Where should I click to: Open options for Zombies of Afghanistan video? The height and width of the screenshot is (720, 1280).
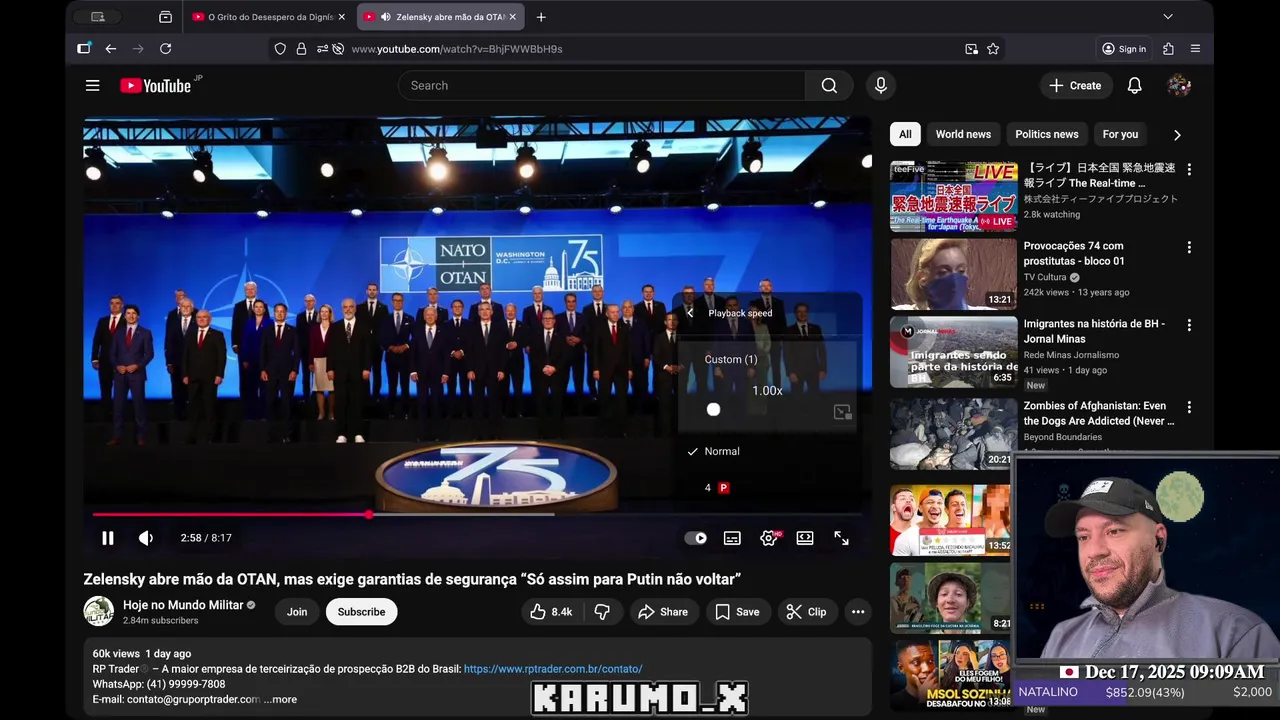(x=1189, y=407)
